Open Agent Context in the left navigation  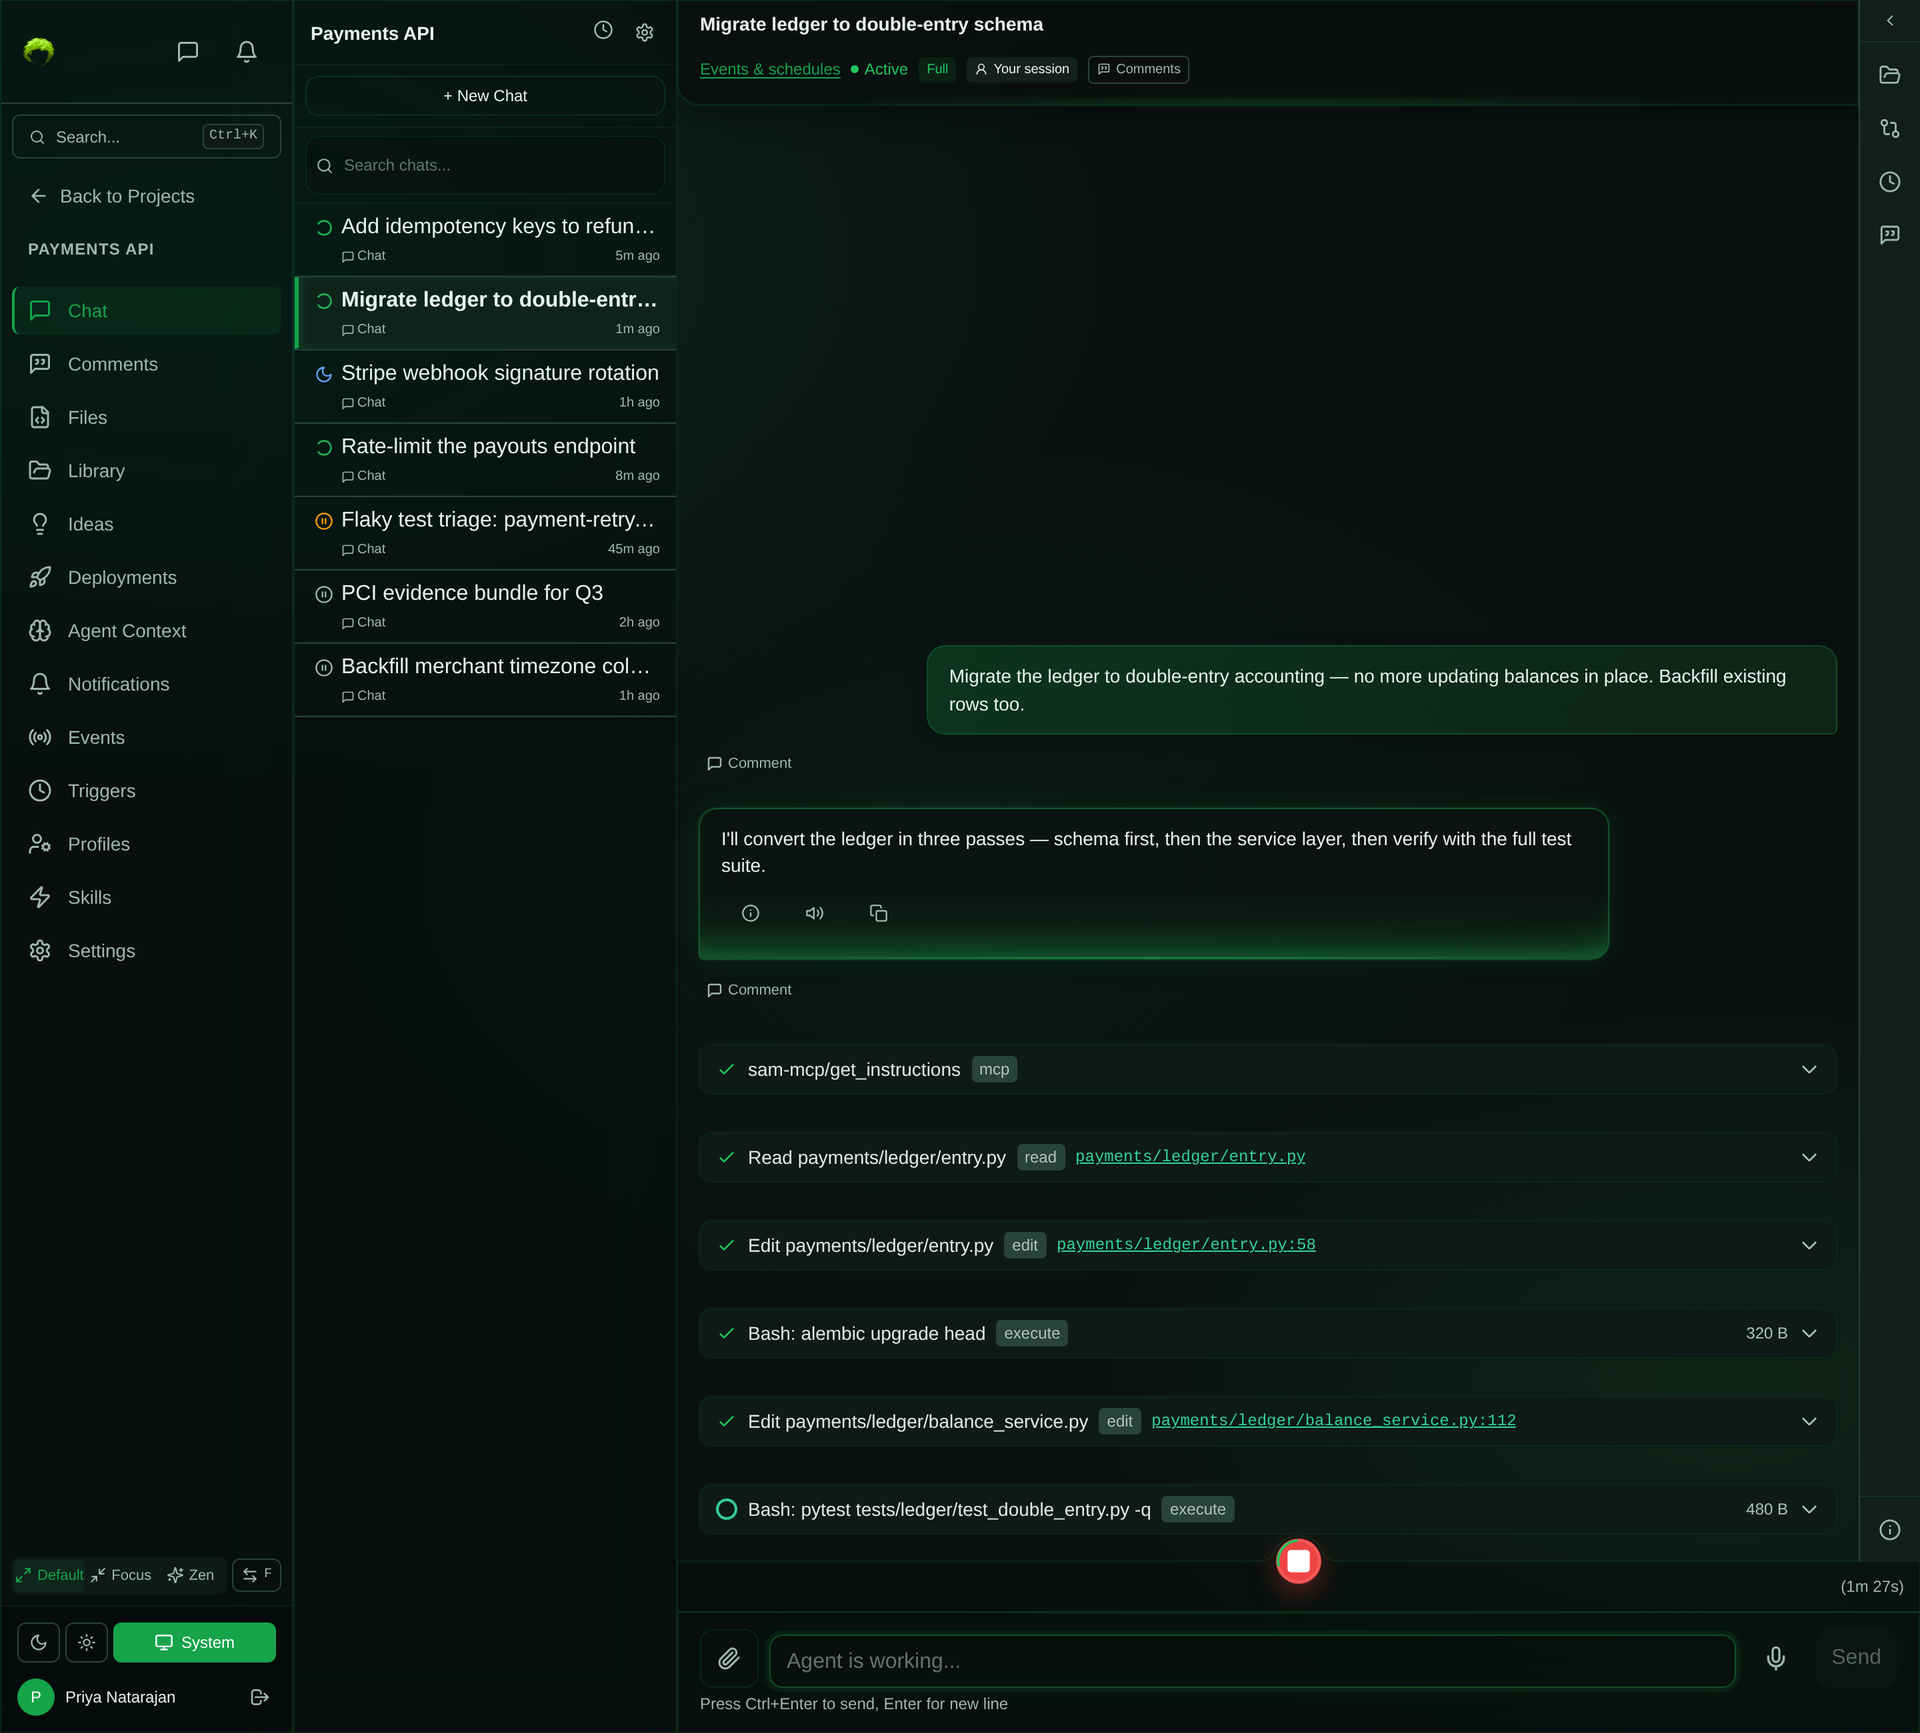tap(147, 631)
